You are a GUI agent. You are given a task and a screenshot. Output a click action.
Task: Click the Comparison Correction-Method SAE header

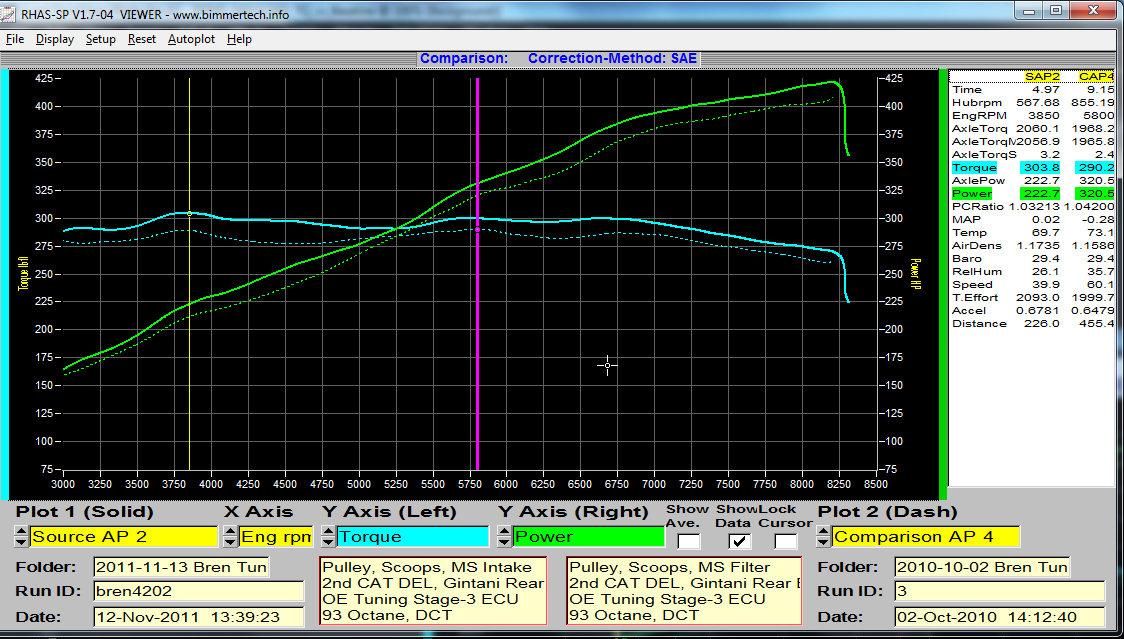click(x=558, y=59)
